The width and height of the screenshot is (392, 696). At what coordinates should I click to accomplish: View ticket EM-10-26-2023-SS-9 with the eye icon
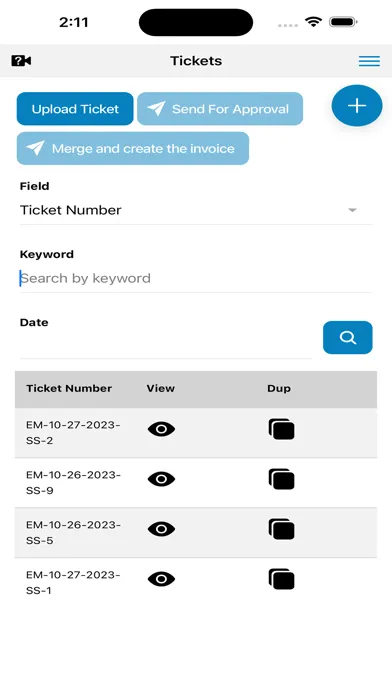tap(161, 479)
